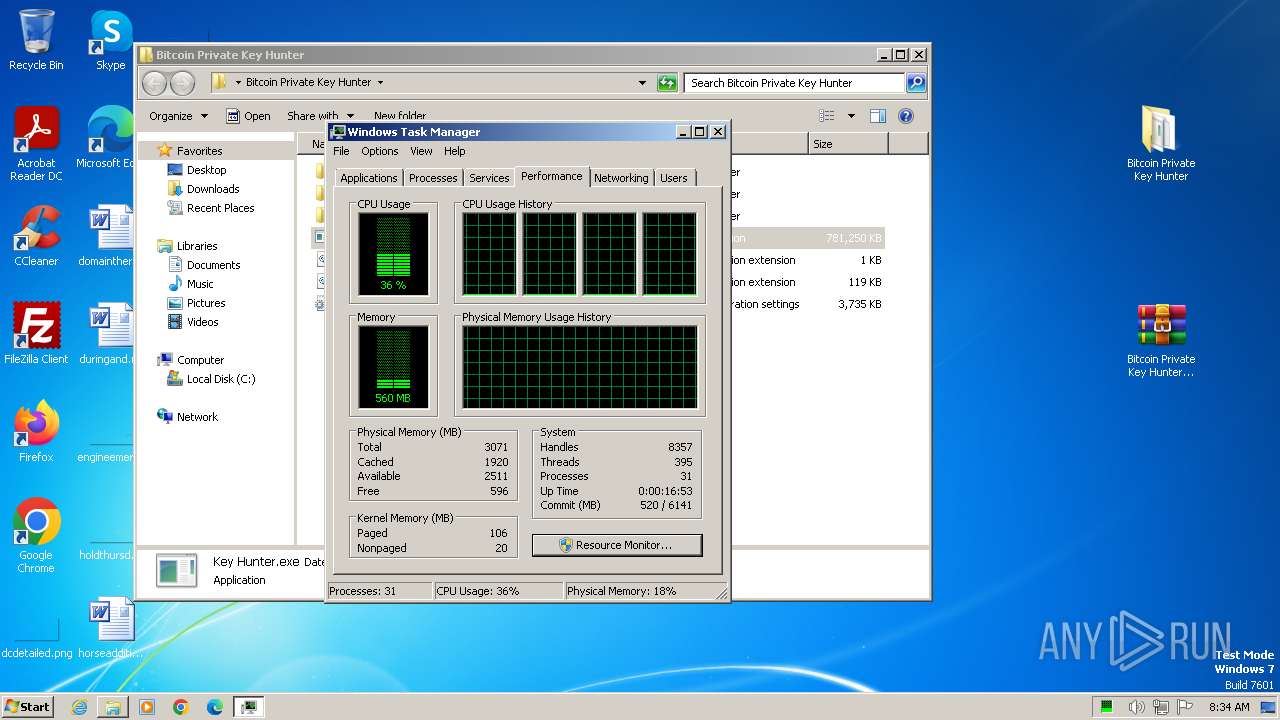This screenshot has height=720, width=1280.
Task: Open the view options dropdown arrow
Action: 851,116
